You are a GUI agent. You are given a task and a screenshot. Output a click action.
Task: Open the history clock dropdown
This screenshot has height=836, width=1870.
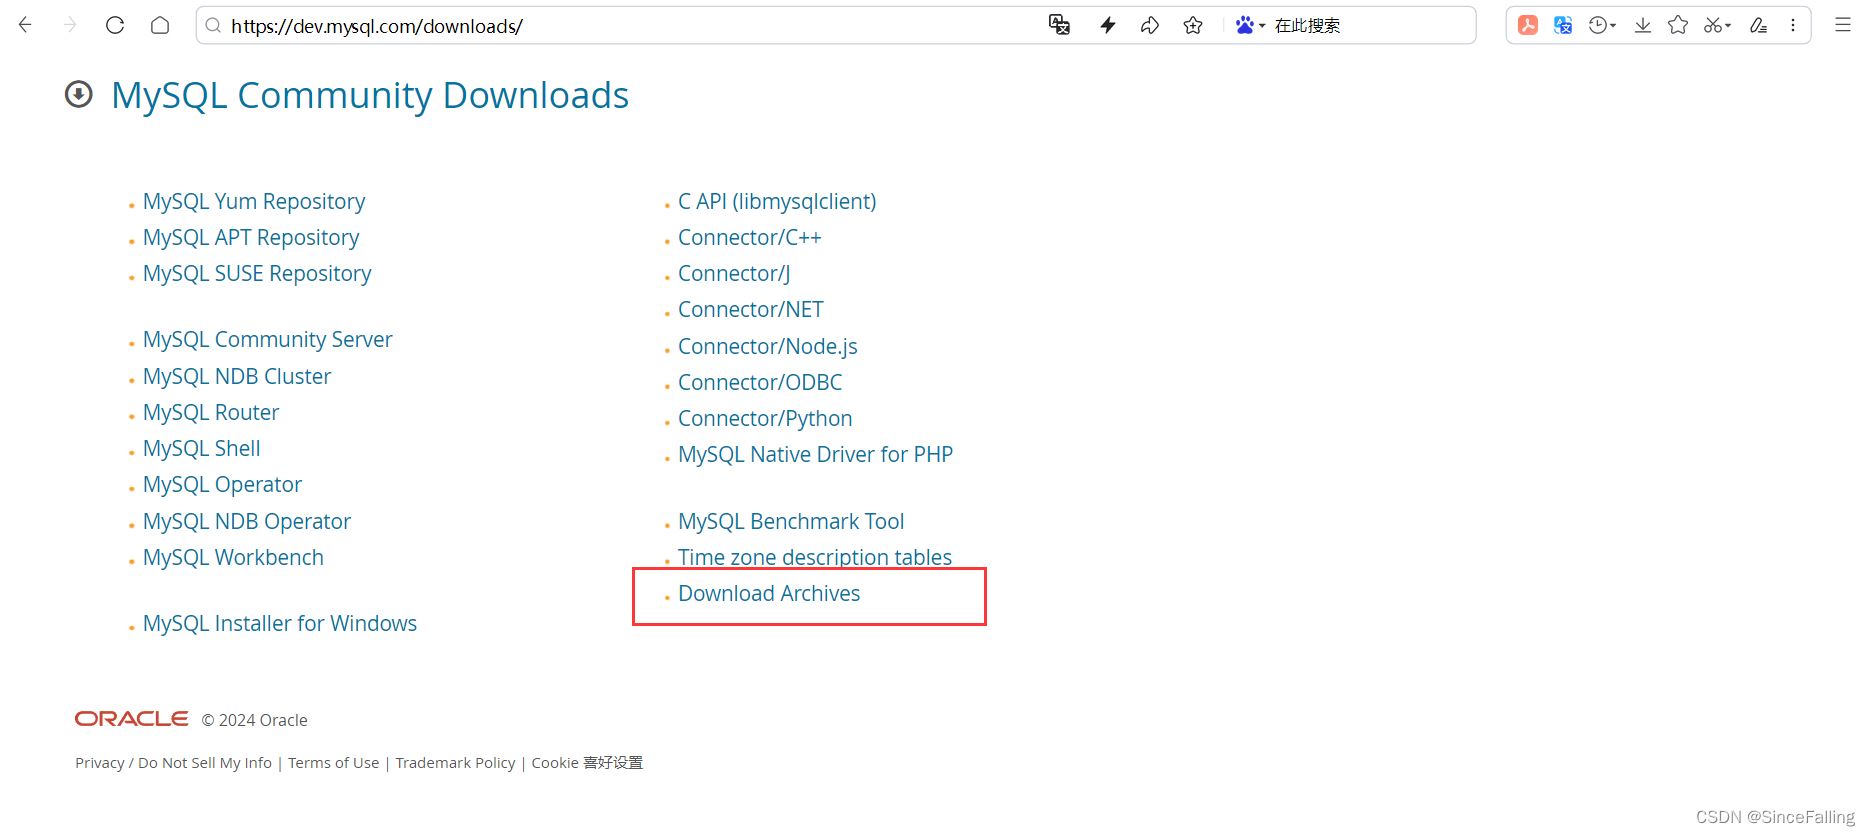coord(1603,25)
